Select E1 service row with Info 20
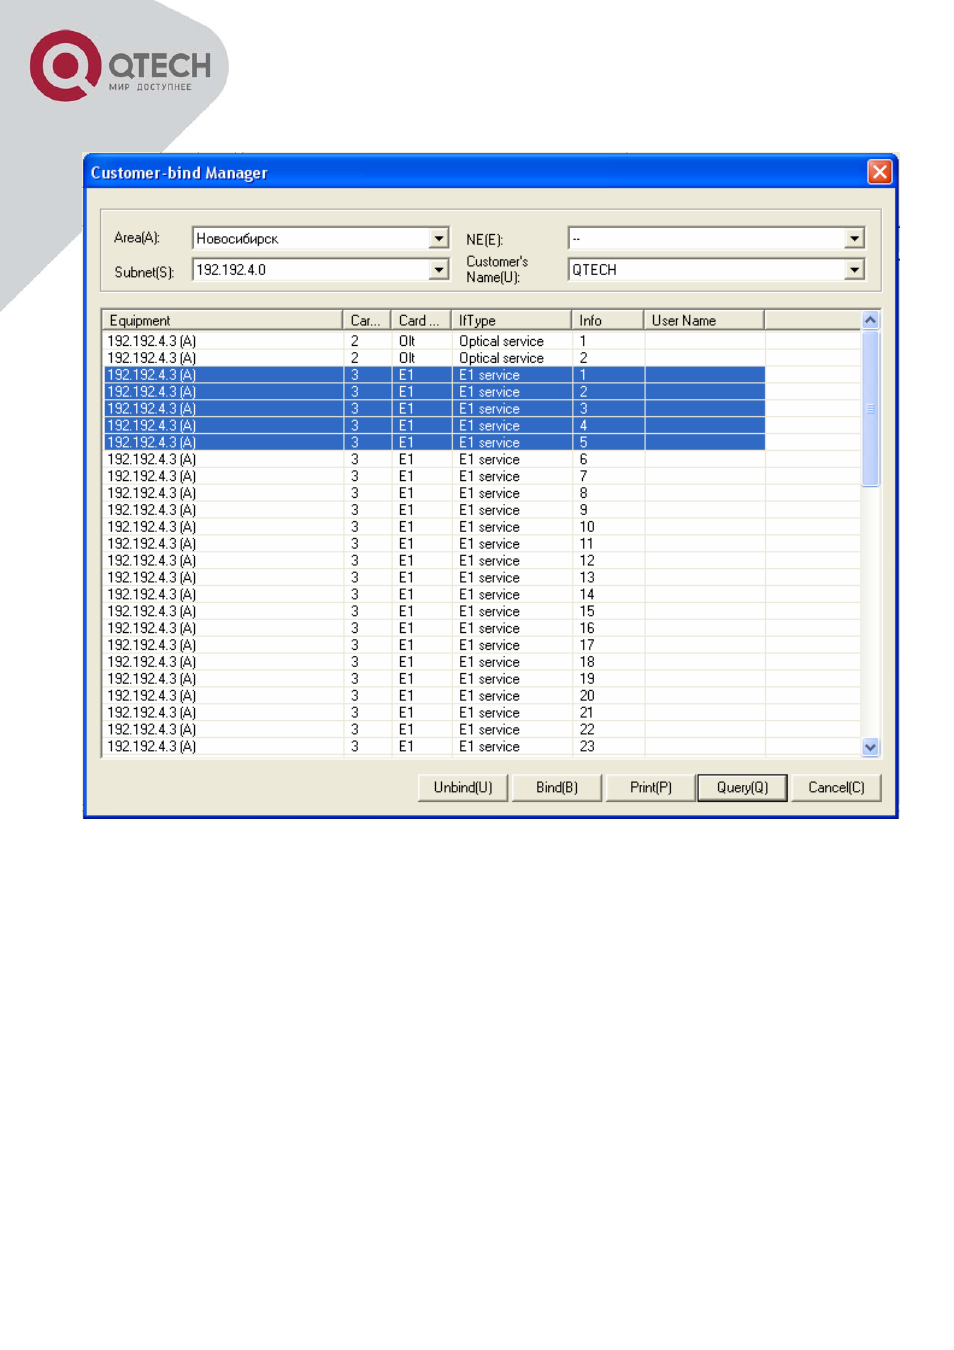The height and width of the screenshot is (1350, 954). click(x=434, y=696)
